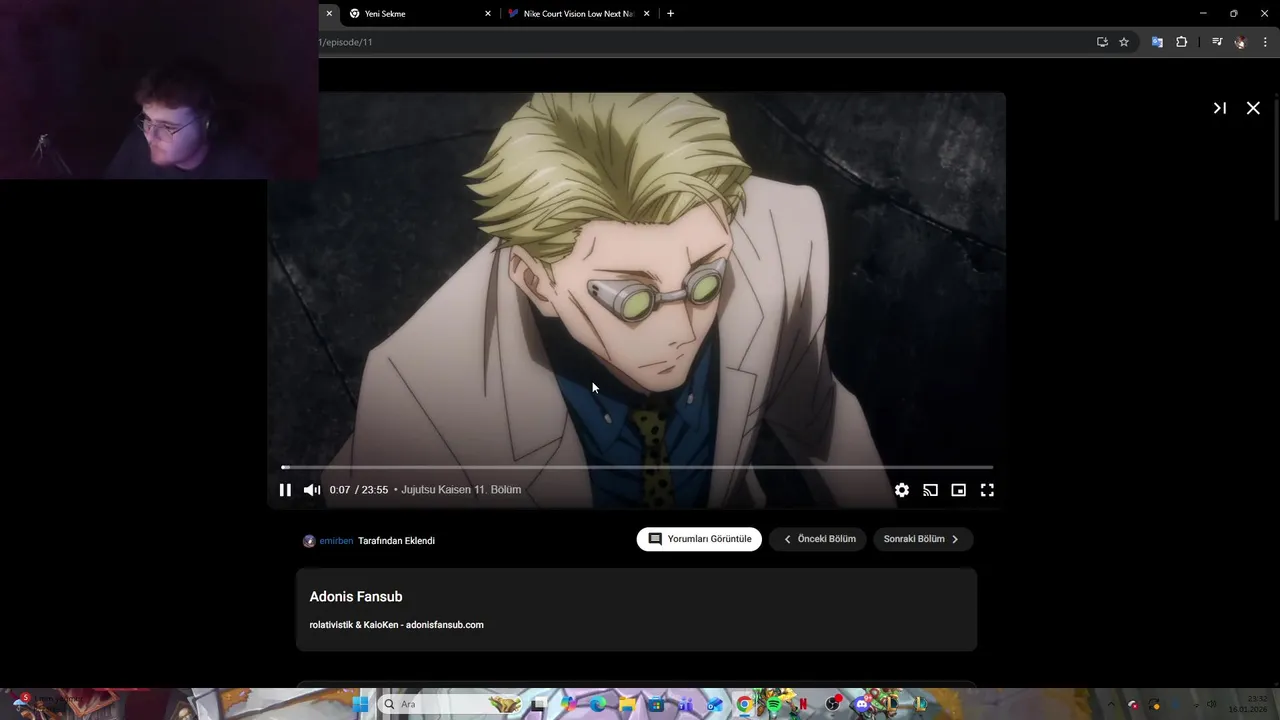Close the video player overlay
Viewport: 1280px width, 720px height.
1253,108
